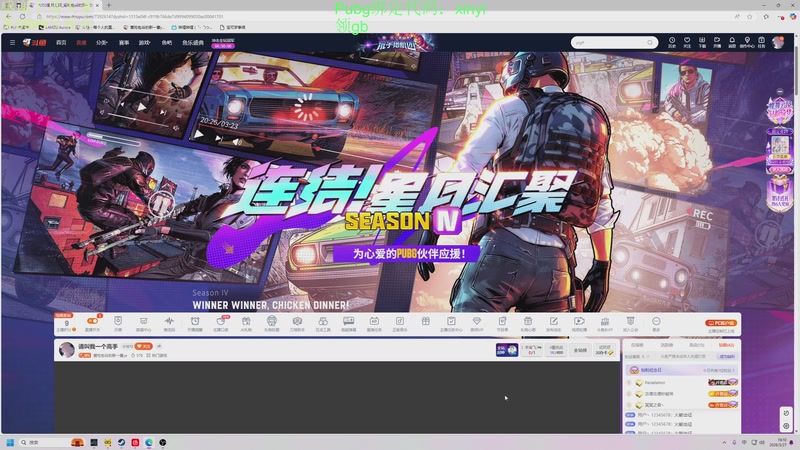Open the interactive tools circles icon
This screenshot has height=450, width=800.
tap(323, 323)
